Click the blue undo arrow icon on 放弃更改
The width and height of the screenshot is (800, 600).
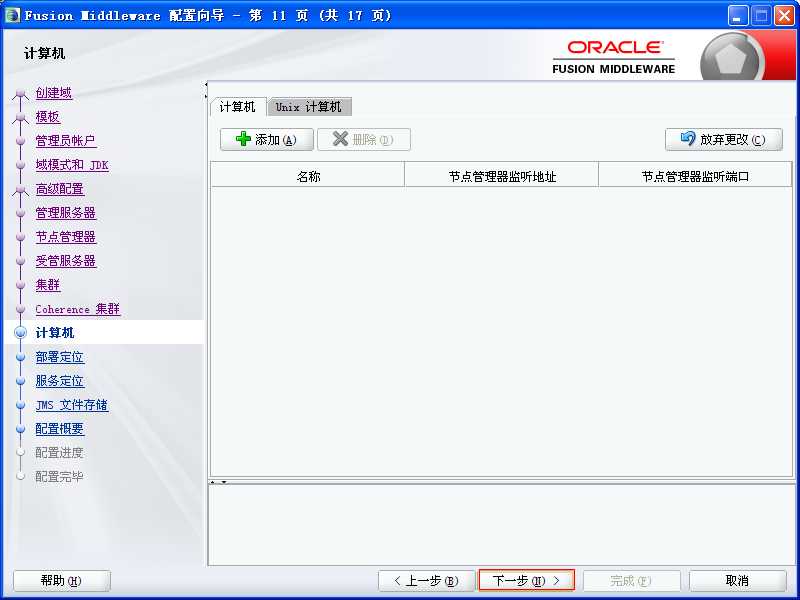(688, 138)
